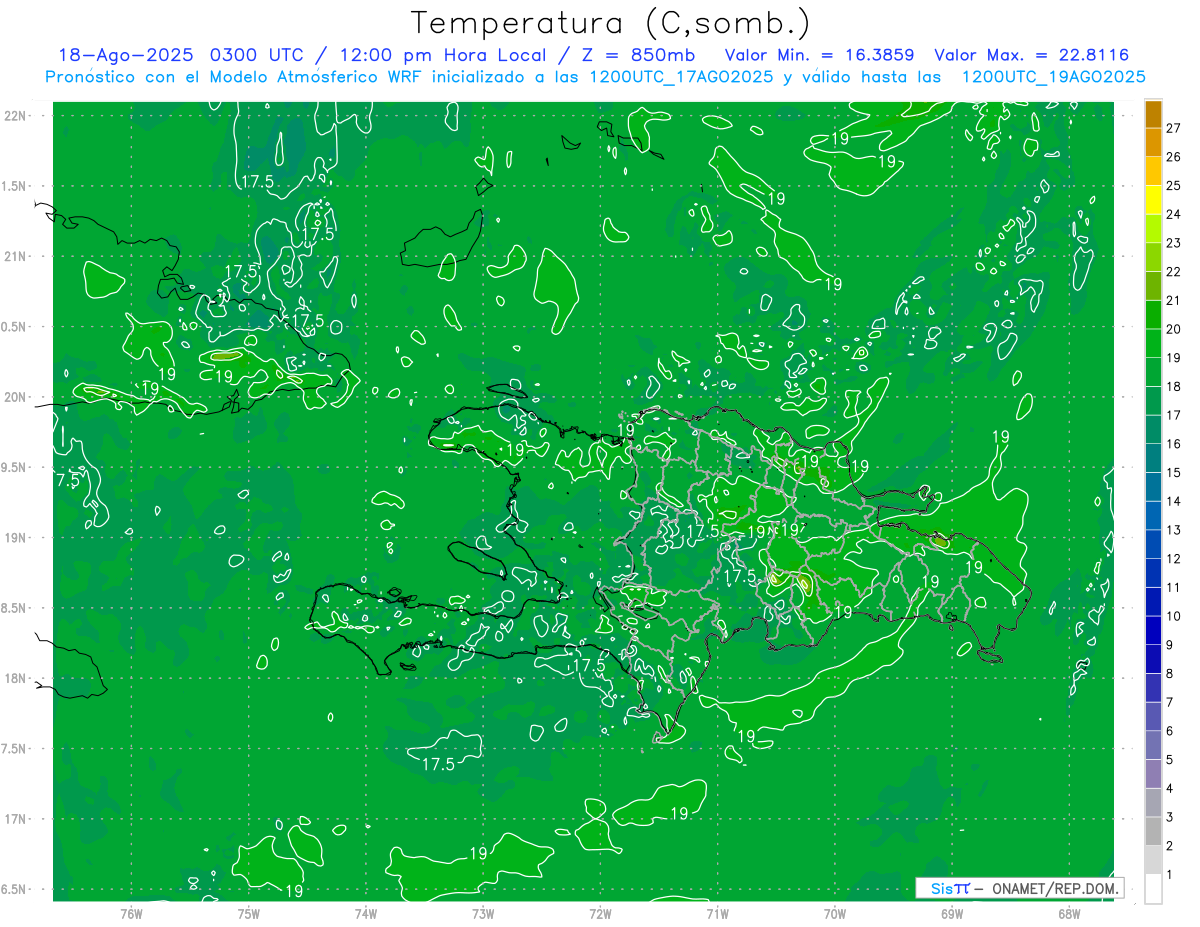This screenshot has height=927, width=1200.
Task: Select the date '18-Ago-2025' in the header
Action: (125, 55)
